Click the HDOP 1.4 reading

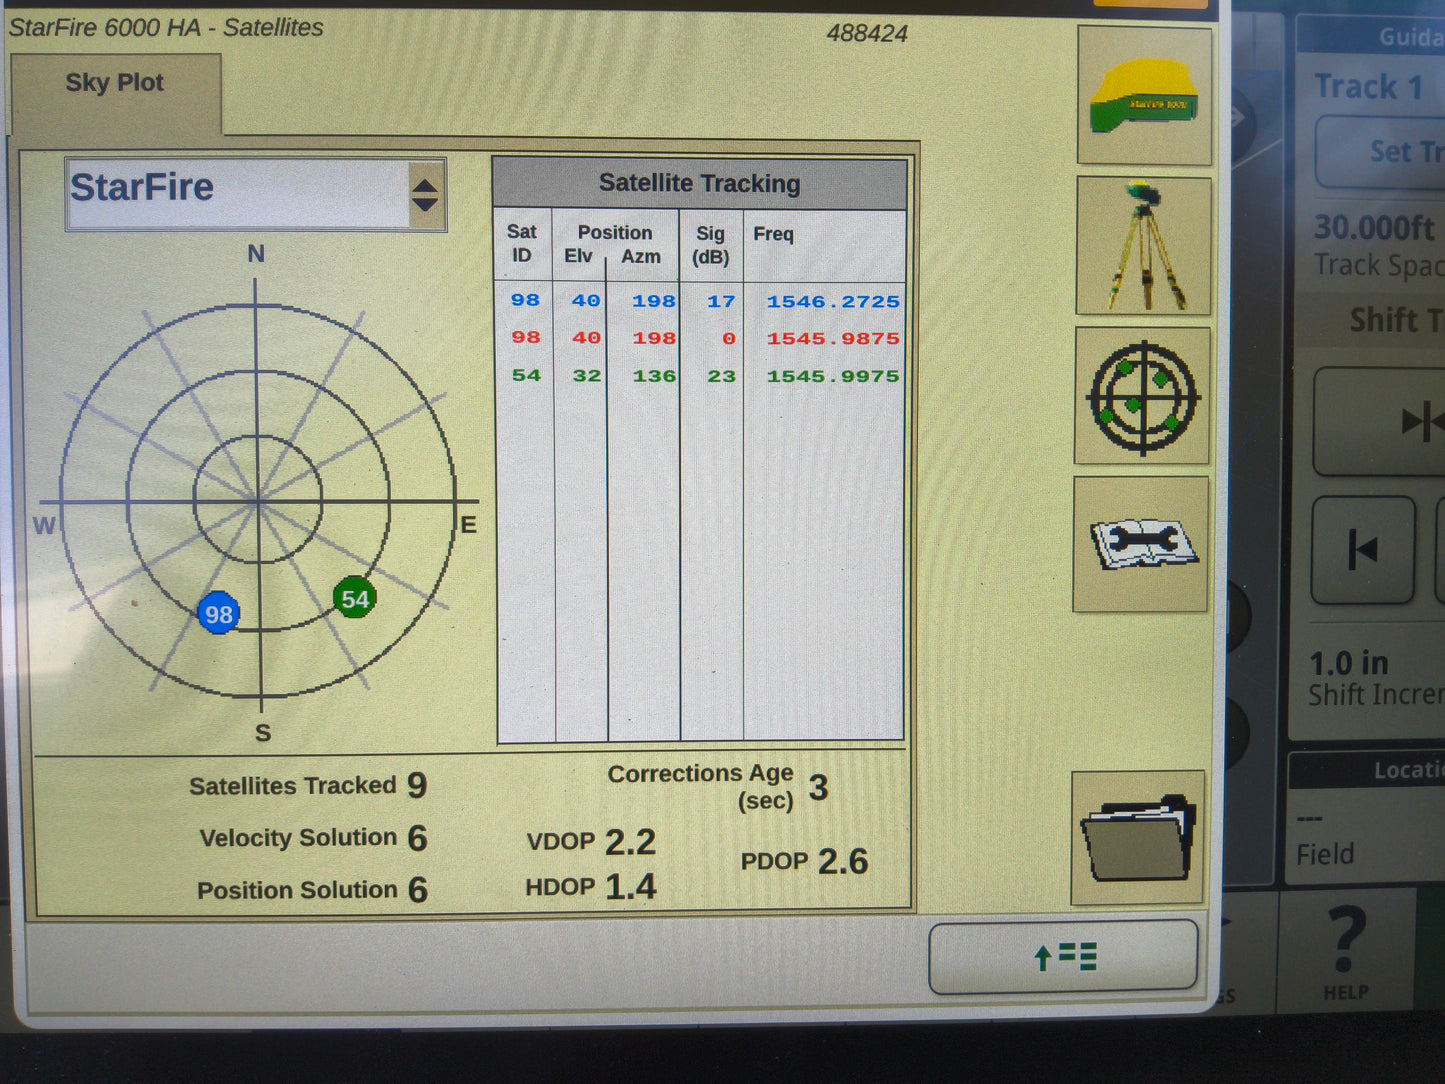591,887
